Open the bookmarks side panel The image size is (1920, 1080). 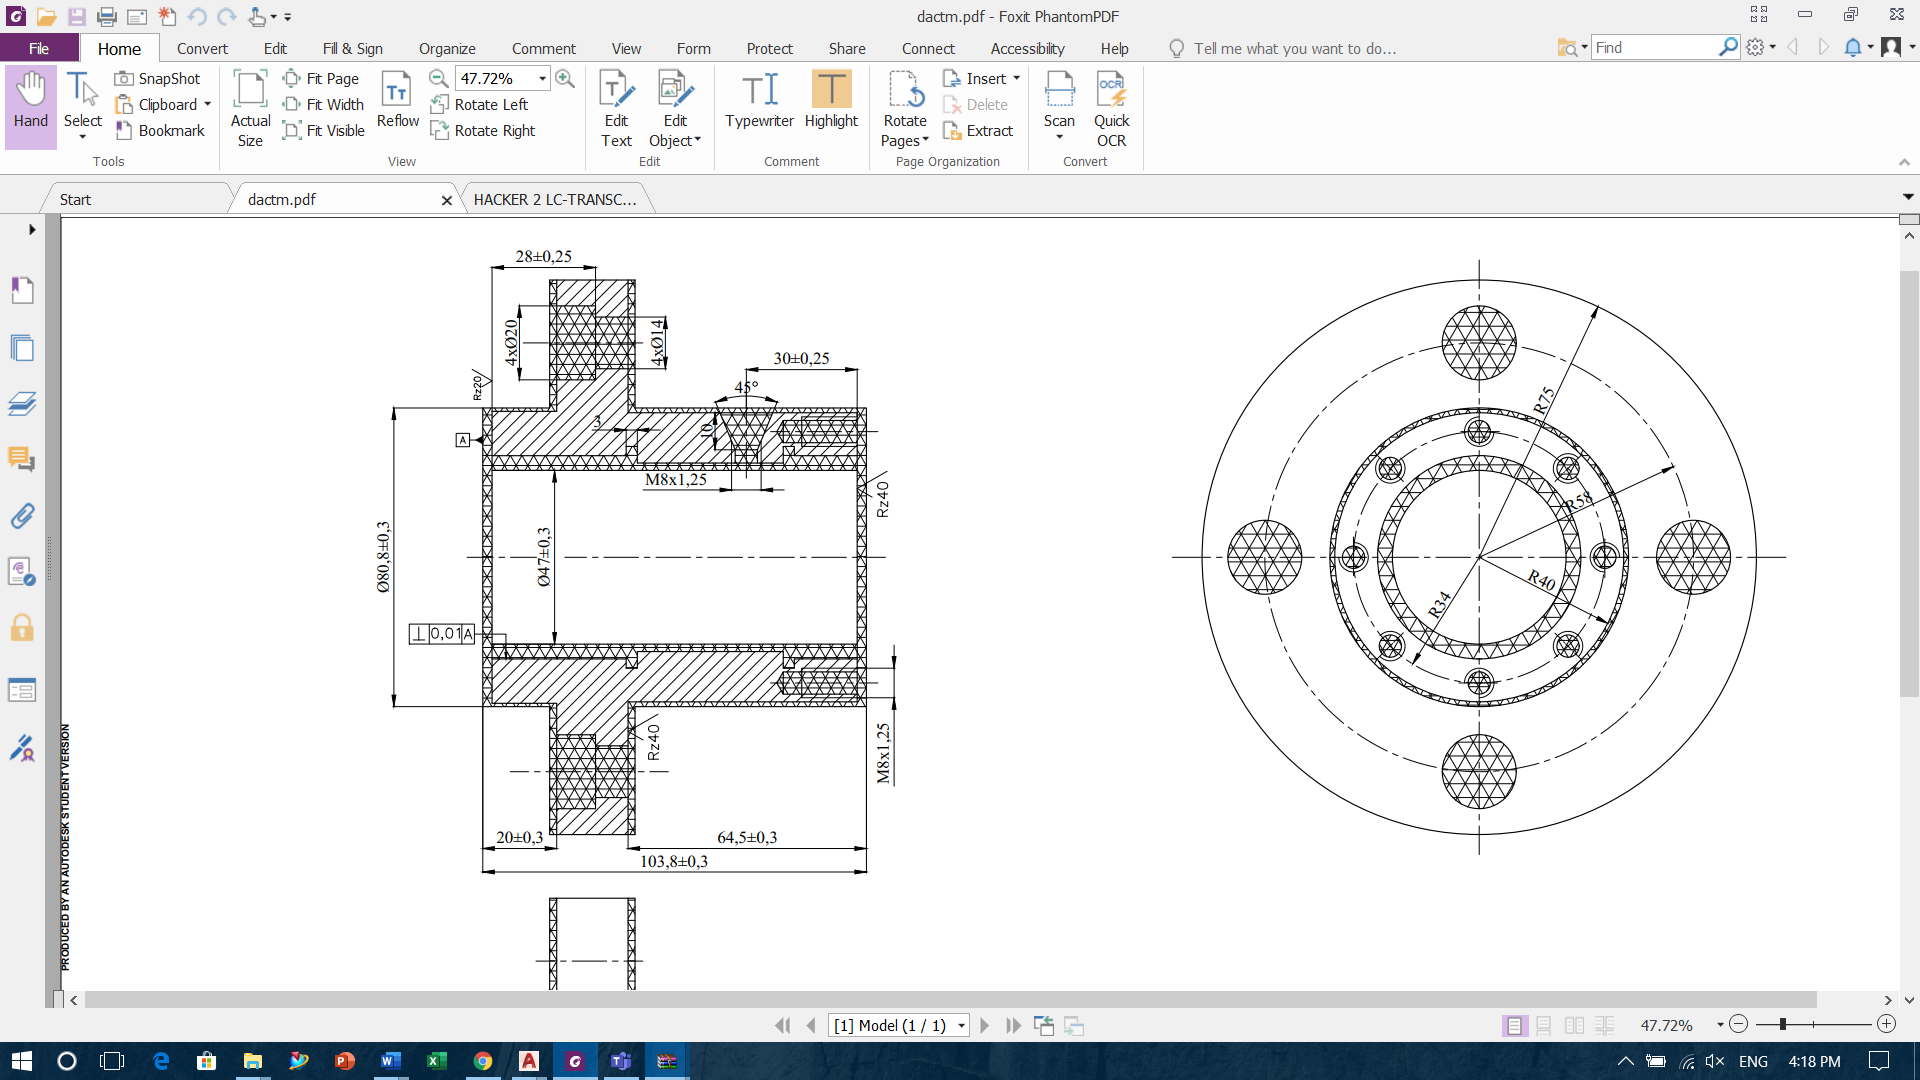click(22, 290)
